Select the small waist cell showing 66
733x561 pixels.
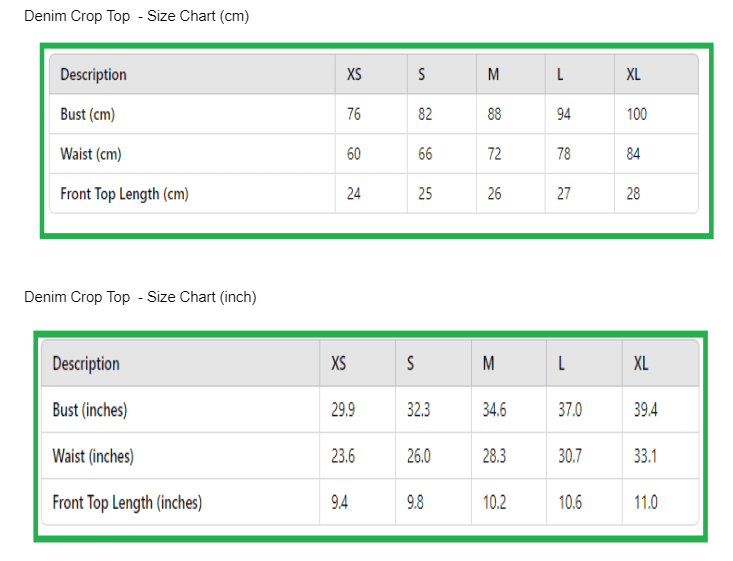click(x=425, y=154)
